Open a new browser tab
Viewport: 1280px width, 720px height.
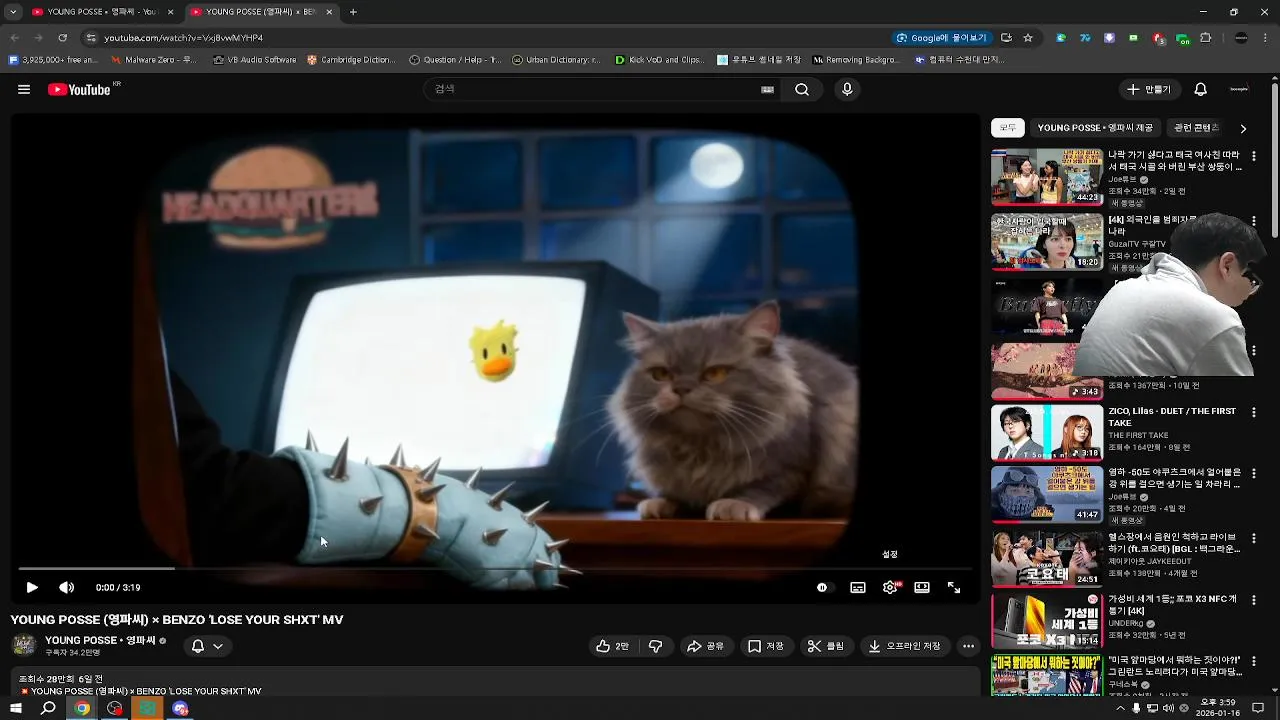(353, 12)
